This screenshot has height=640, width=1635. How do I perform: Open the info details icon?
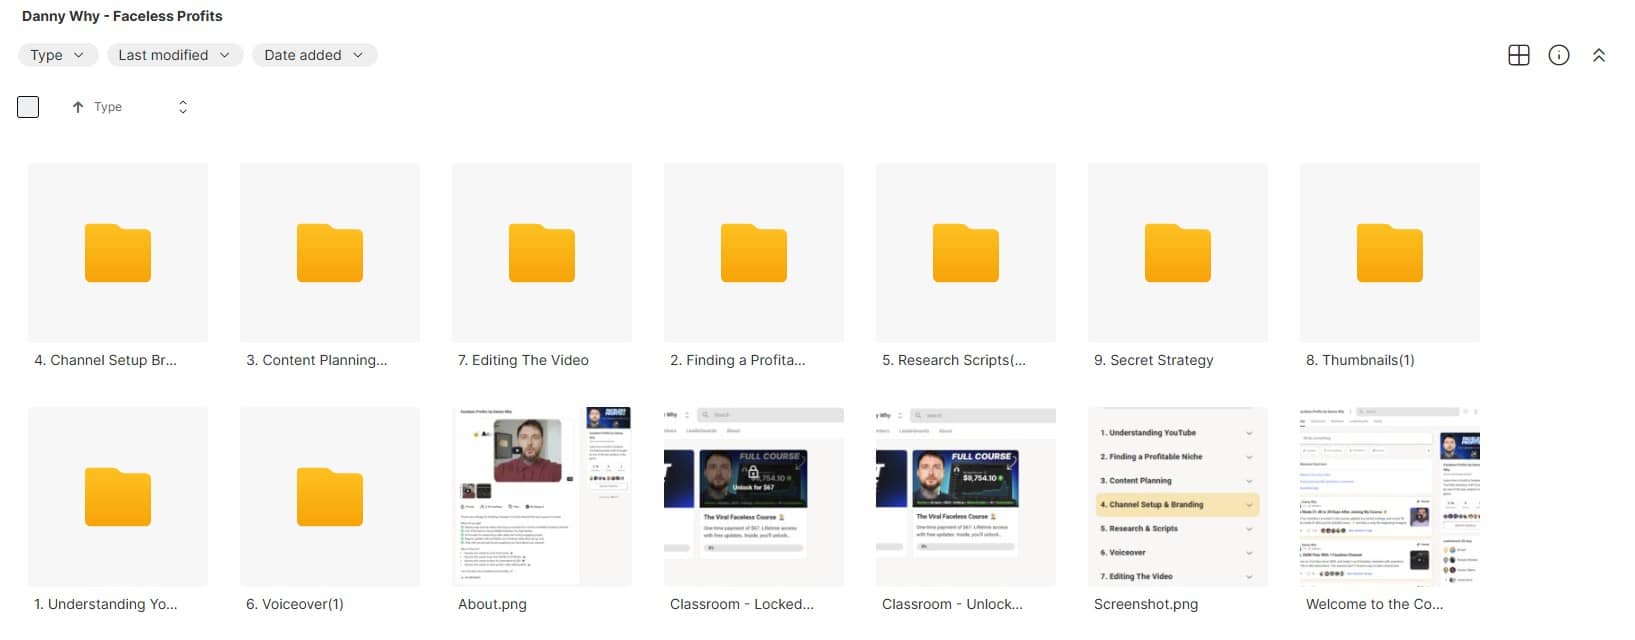[x=1558, y=55]
